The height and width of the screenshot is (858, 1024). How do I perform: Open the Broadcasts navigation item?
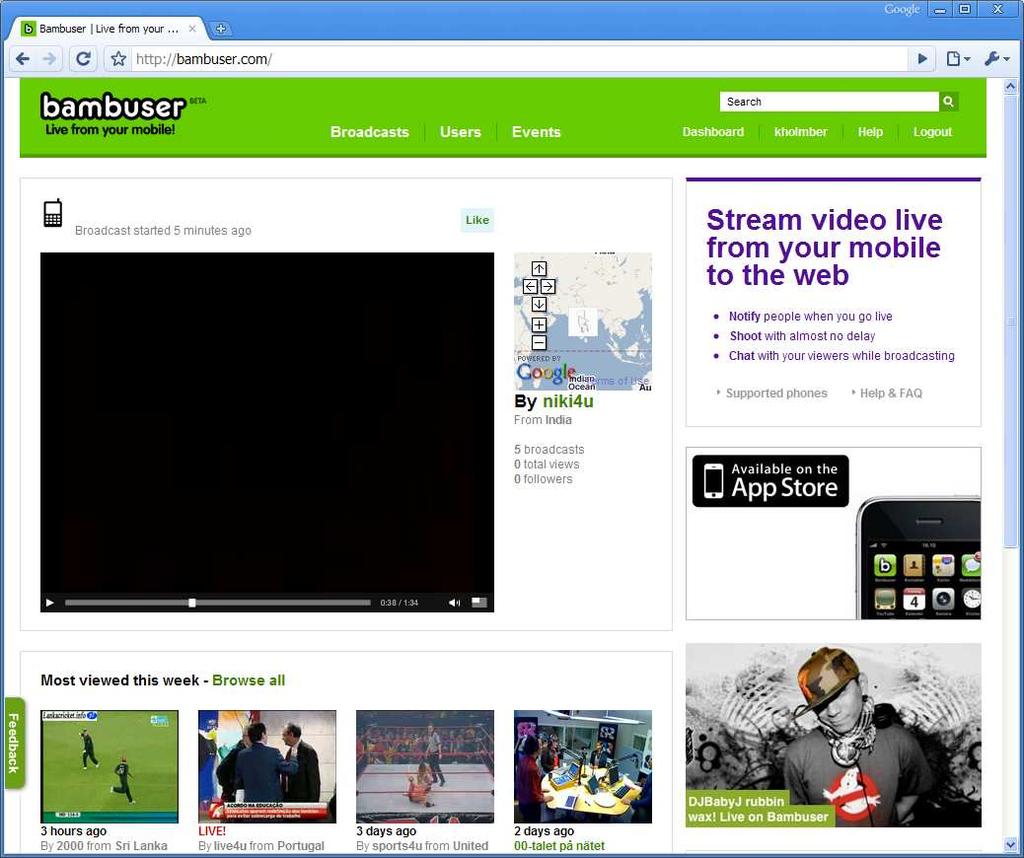click(x=370, y=132)
